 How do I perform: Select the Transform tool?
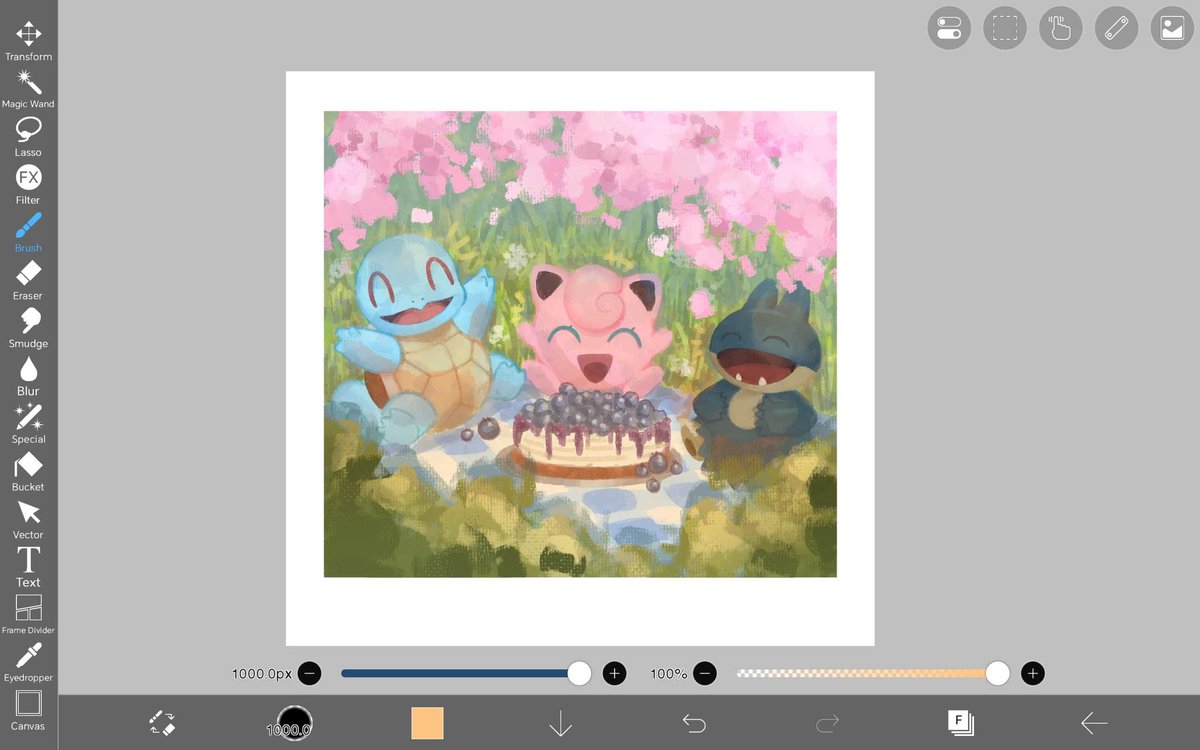28,41
